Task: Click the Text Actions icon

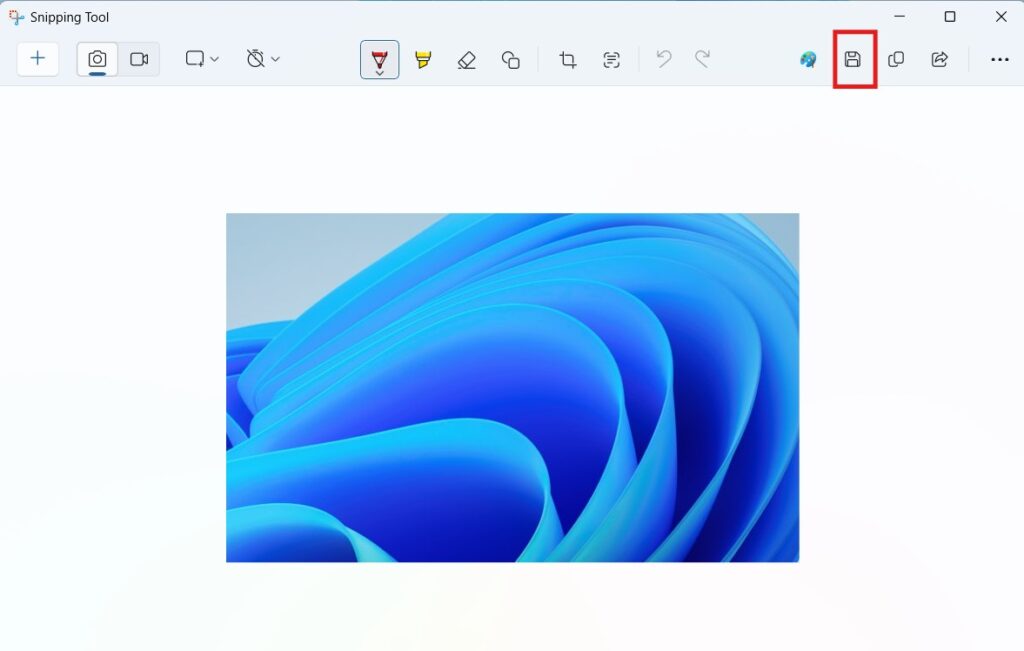Action: (612, 59)
